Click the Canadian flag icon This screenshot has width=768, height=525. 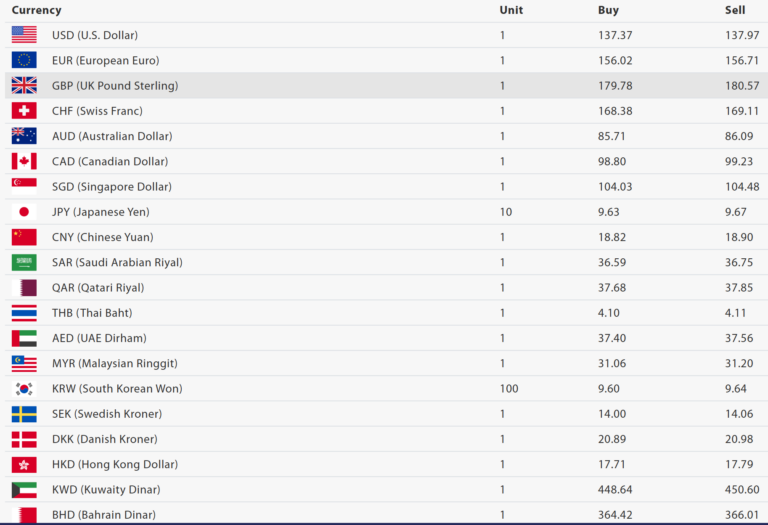tap(24, 161)
